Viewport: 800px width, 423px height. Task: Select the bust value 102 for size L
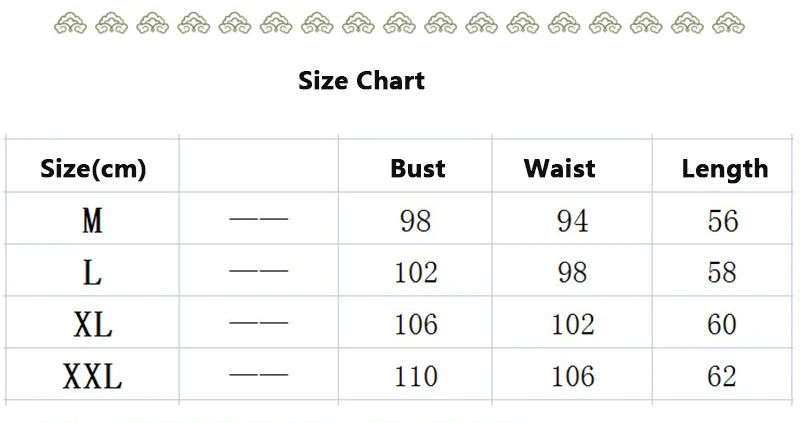coord(415,272)
